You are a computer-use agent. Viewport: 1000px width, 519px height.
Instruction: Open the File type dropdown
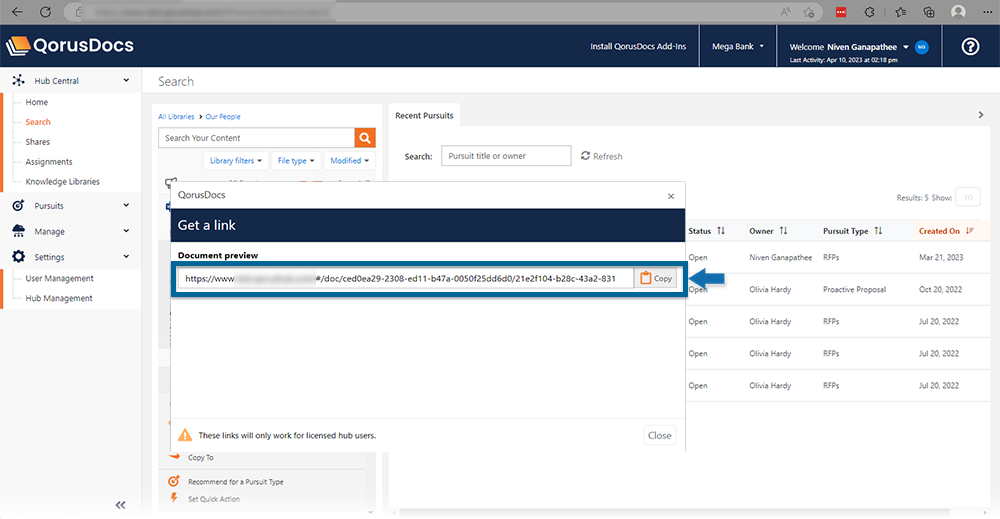(x=296, y=161)
